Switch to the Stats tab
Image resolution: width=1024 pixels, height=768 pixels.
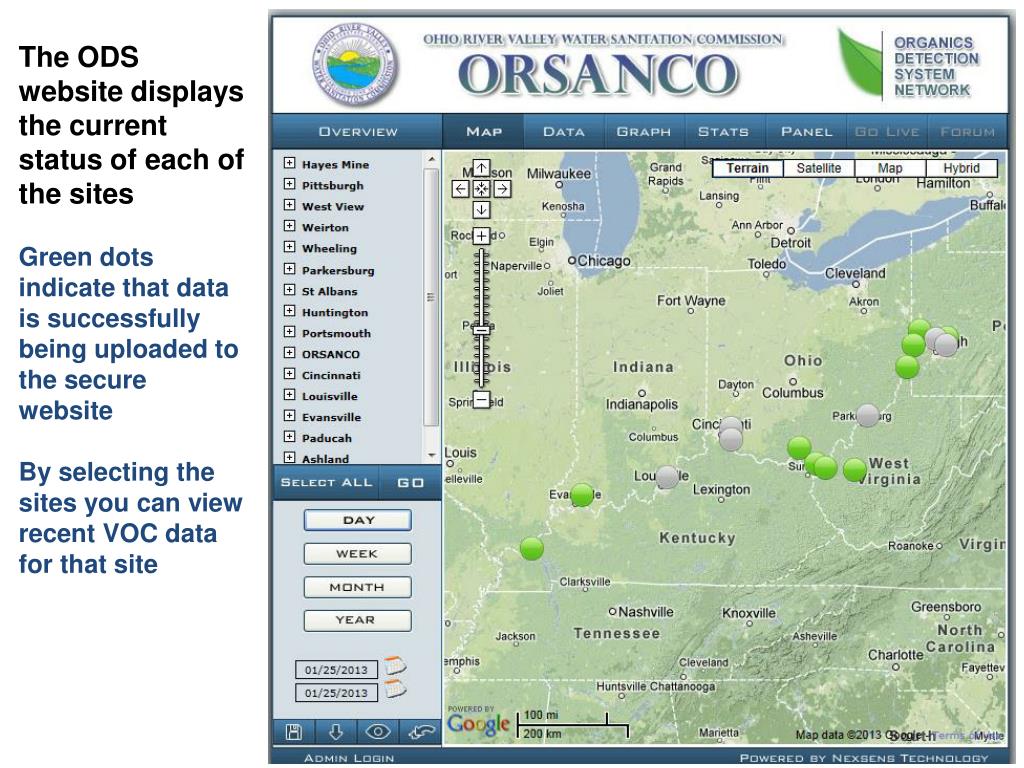click(724, 132)
